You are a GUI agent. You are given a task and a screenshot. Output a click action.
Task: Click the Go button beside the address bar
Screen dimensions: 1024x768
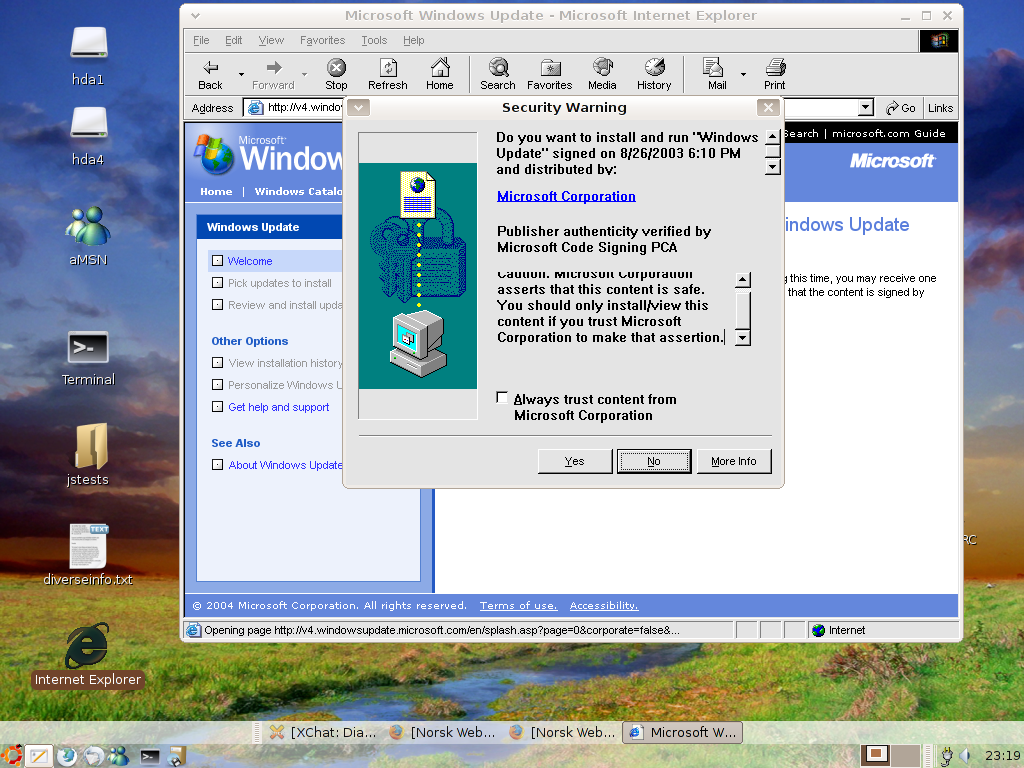pyautogui.click(x=900, y=108)
